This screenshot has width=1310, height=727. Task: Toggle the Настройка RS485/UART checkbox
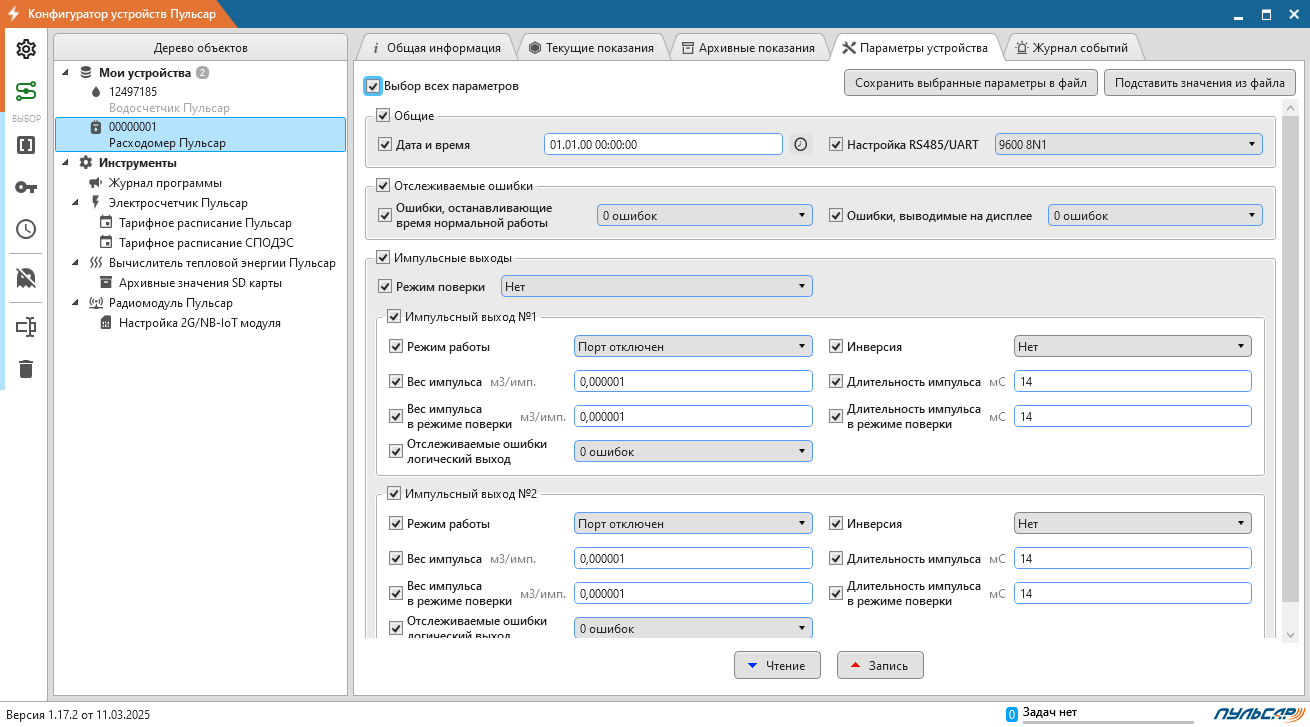pyautogui.click(x=836, y=145)
